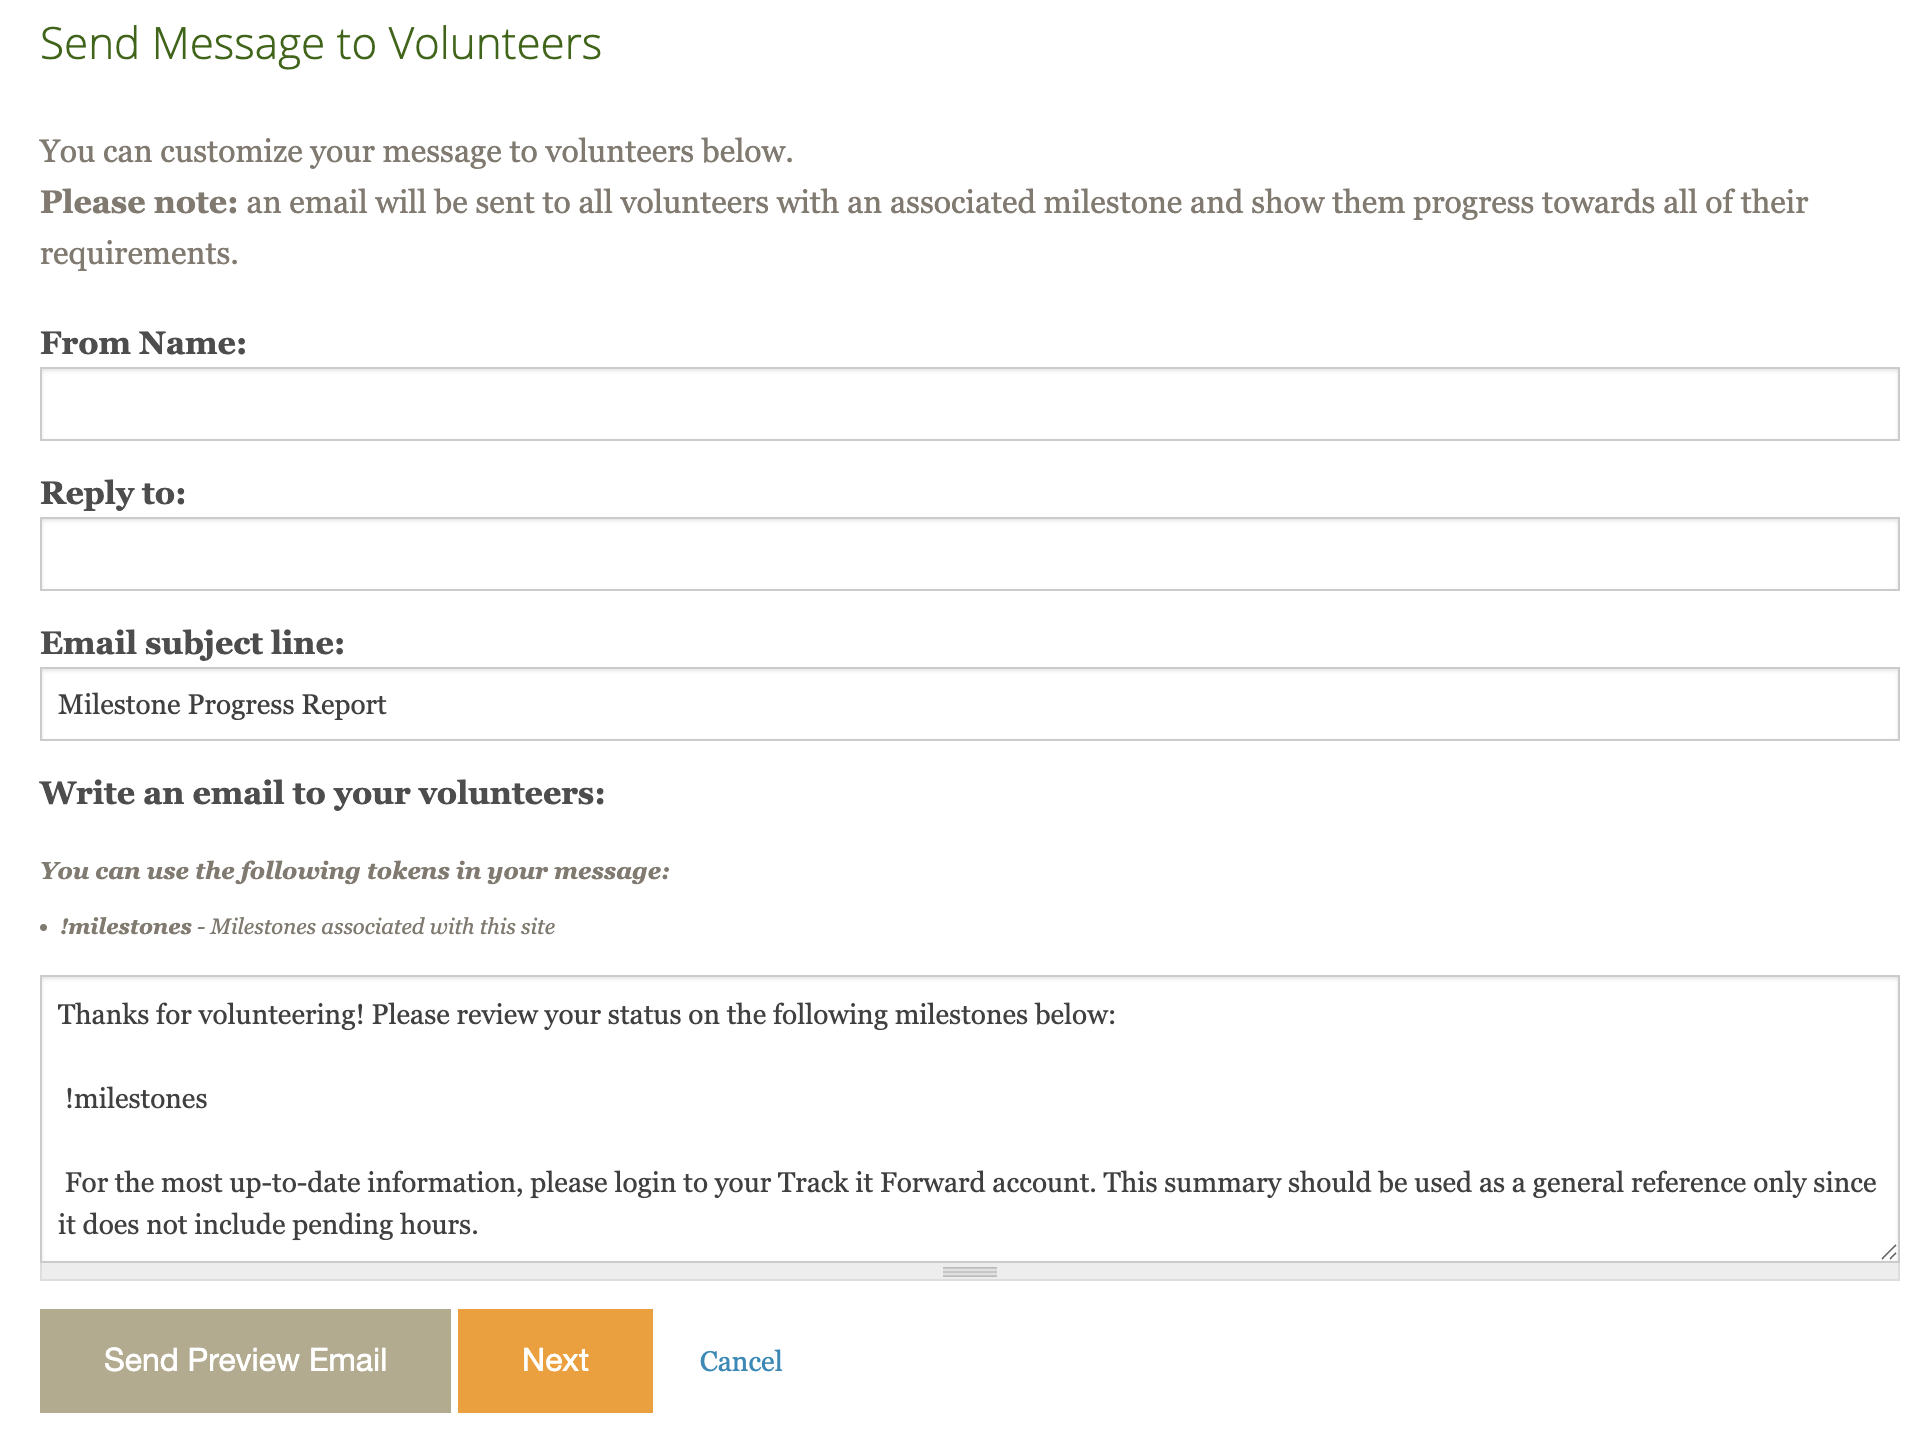Image resolution: width=1930 pixels, height=1442 pixels.
Task: Click the bold "Please note:" text
Action: (139, 203)
